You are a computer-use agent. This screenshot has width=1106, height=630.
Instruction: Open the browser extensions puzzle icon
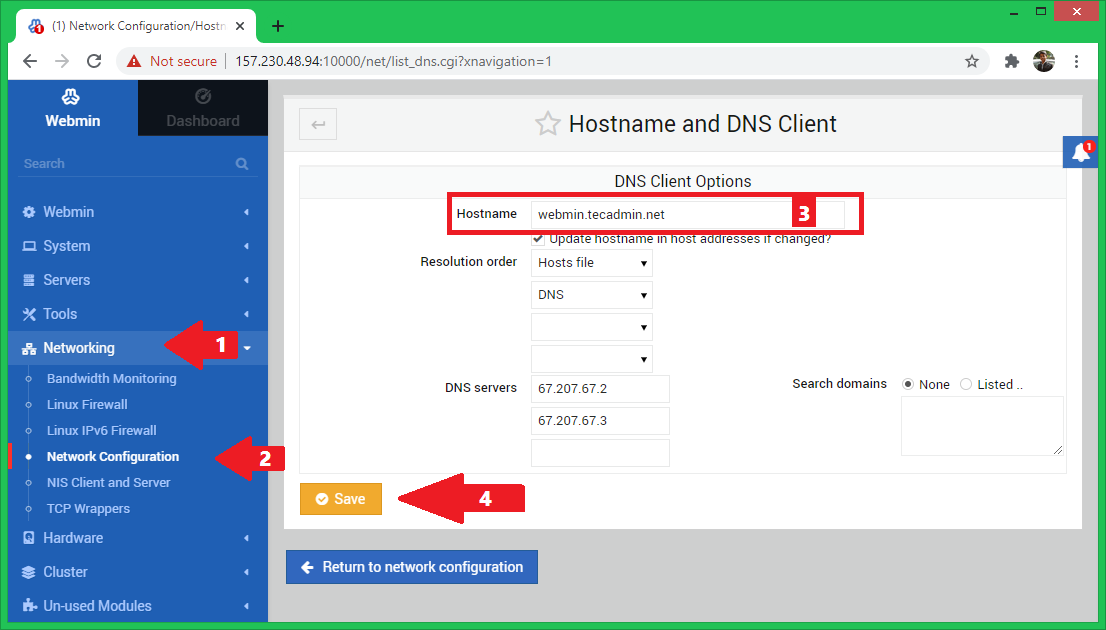[1011, 61]
